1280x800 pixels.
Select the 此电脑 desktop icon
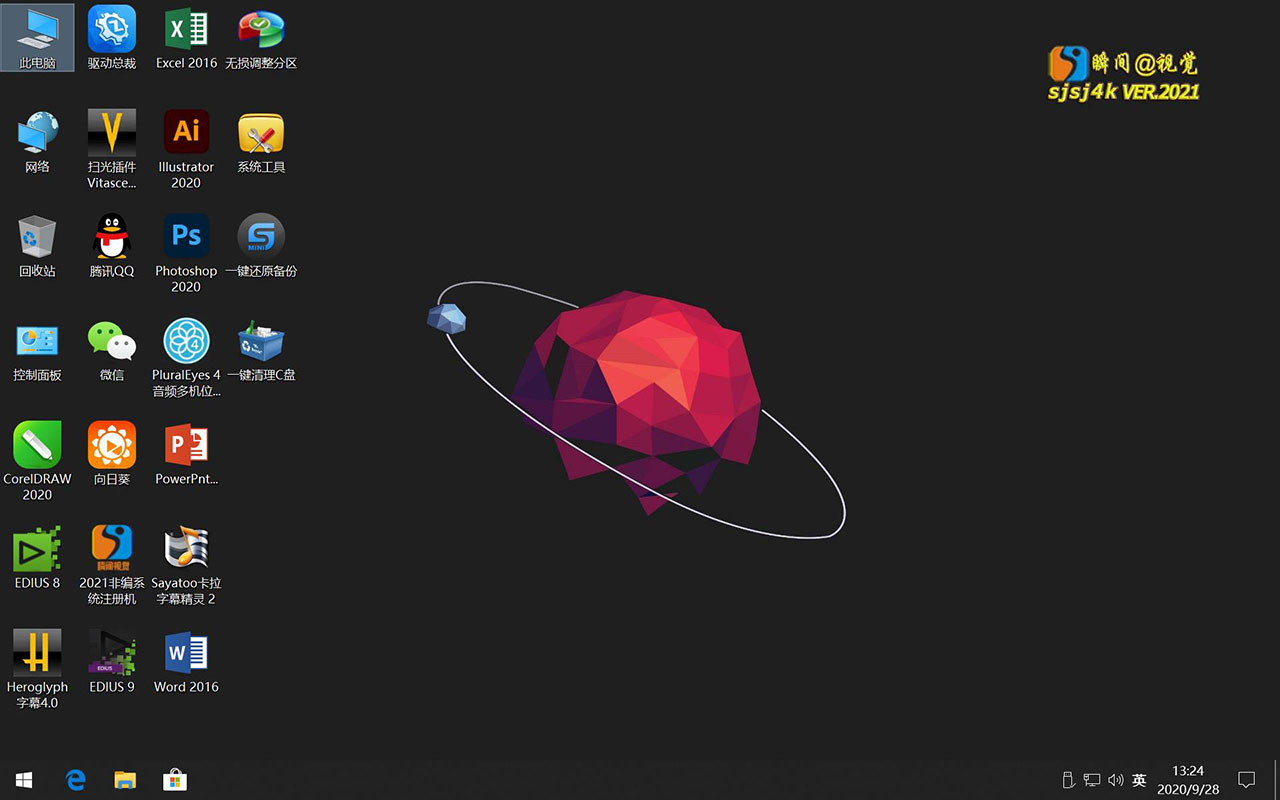(37, 38)
